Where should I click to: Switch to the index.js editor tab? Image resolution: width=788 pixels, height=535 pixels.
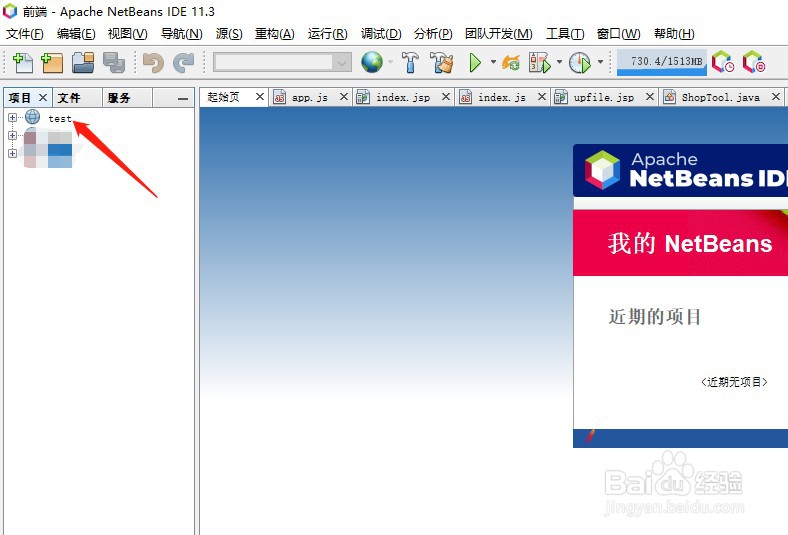[502, 97]
